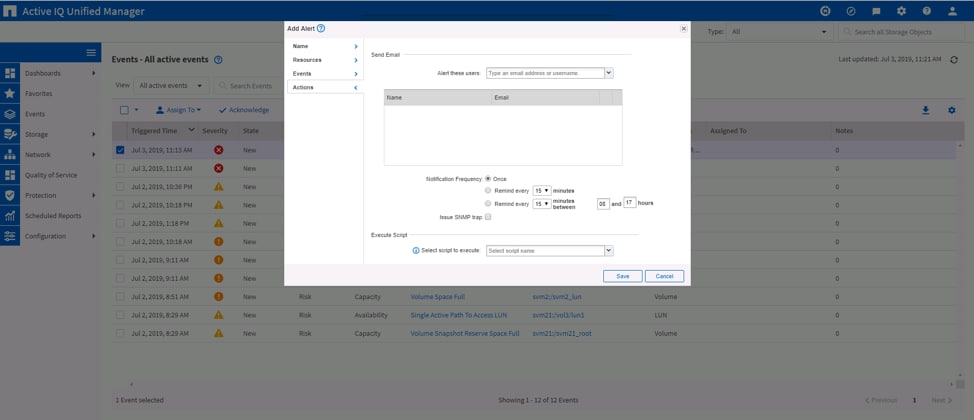The image size is (974, 420).
Task: Click the Storage sidebar icon
Action: (x=10, y=134)
